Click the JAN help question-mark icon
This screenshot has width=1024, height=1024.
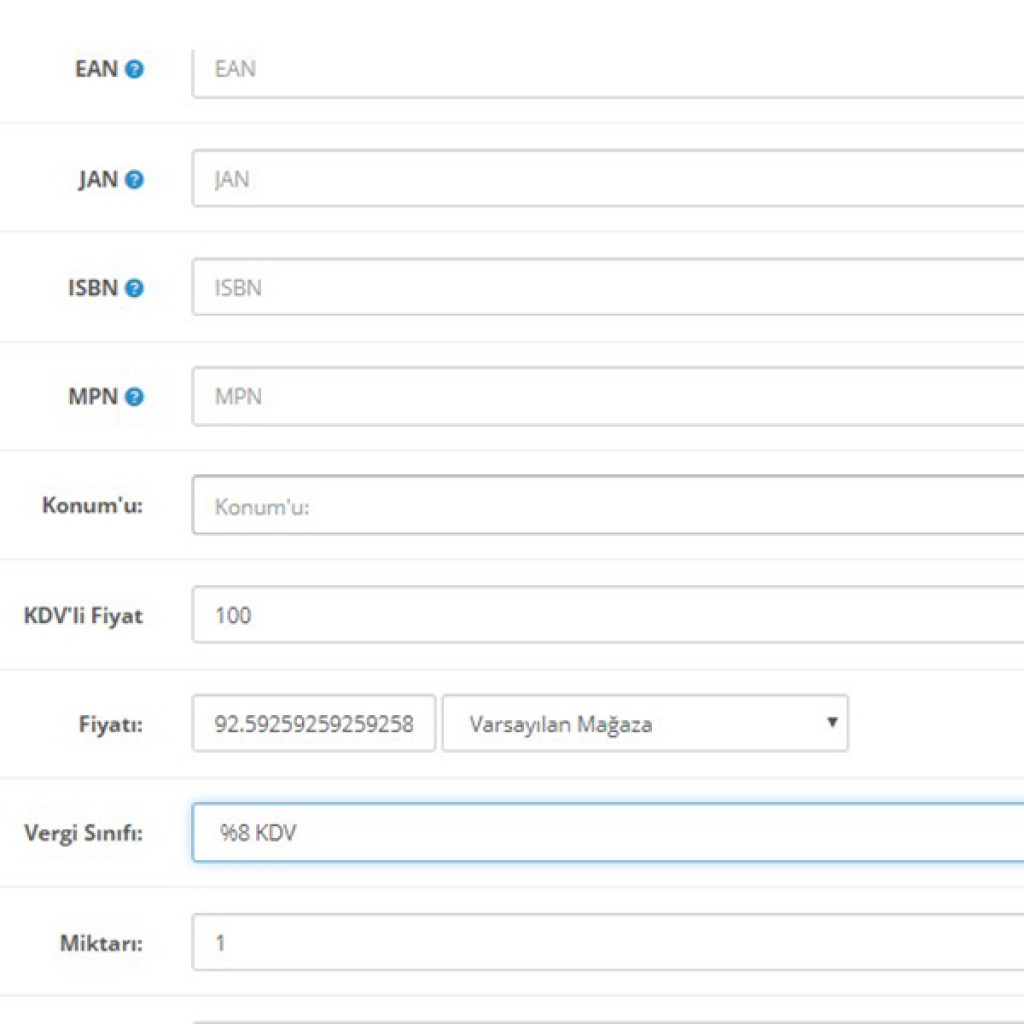point(134,180)
